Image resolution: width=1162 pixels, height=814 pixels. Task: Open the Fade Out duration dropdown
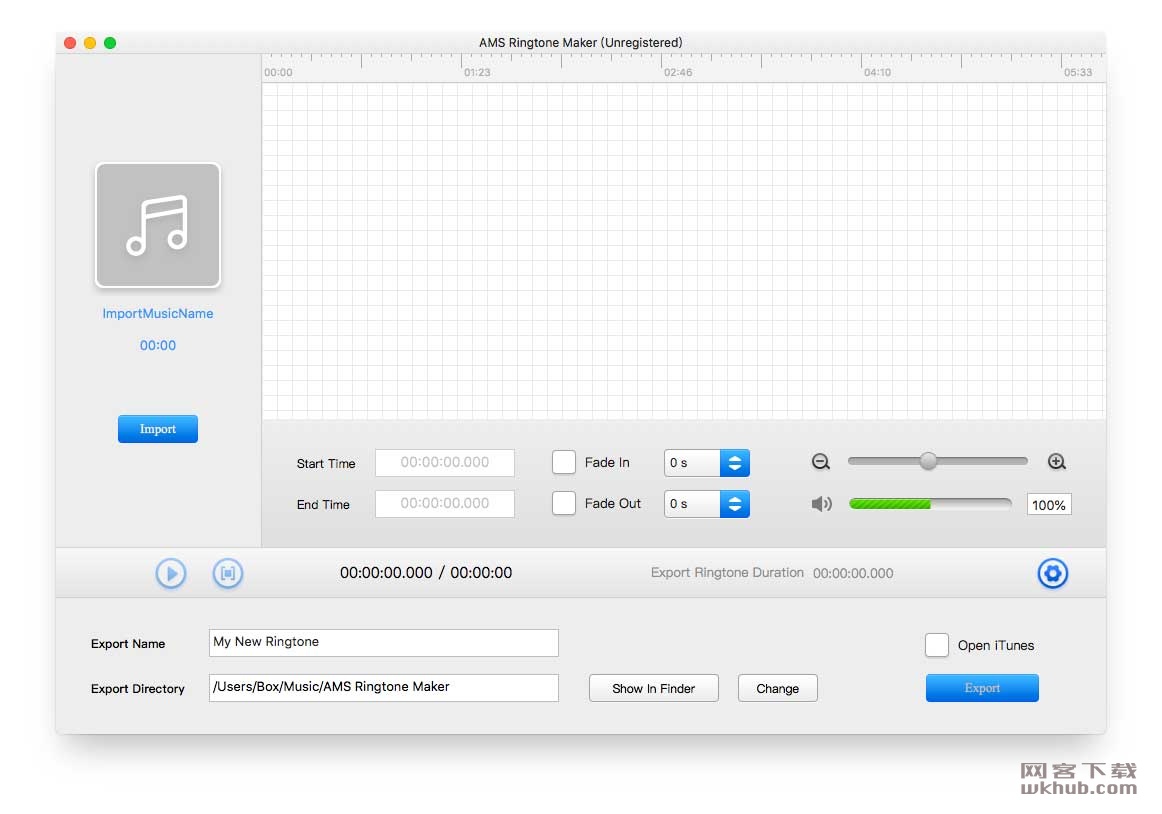click(707, 504)
